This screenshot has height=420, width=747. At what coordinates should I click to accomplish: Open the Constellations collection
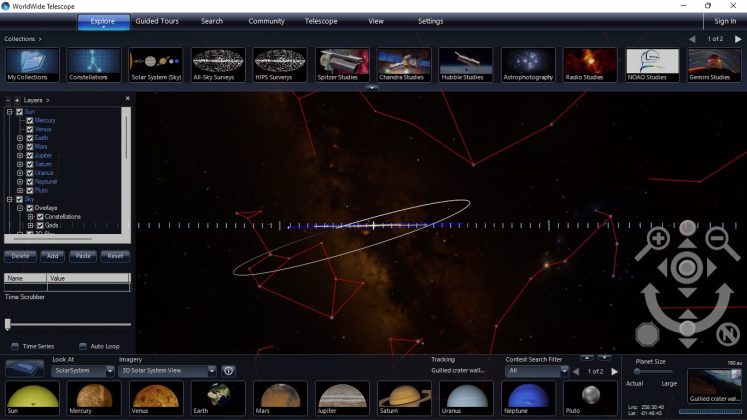94,65
